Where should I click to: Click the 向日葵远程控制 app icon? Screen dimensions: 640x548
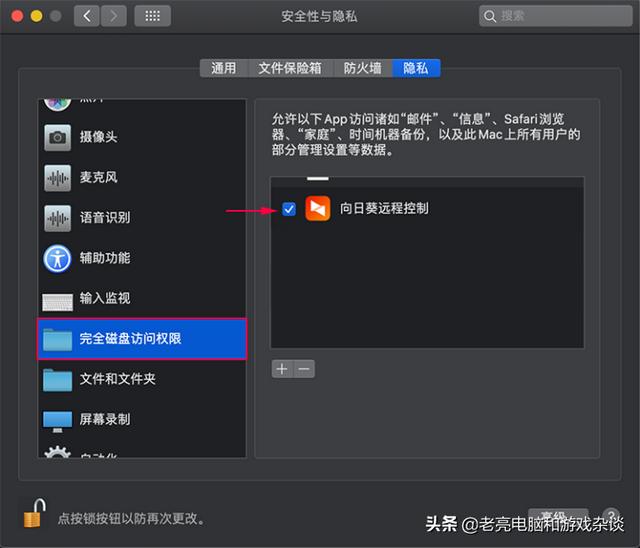pyautogui.click(x=318, y=209)
